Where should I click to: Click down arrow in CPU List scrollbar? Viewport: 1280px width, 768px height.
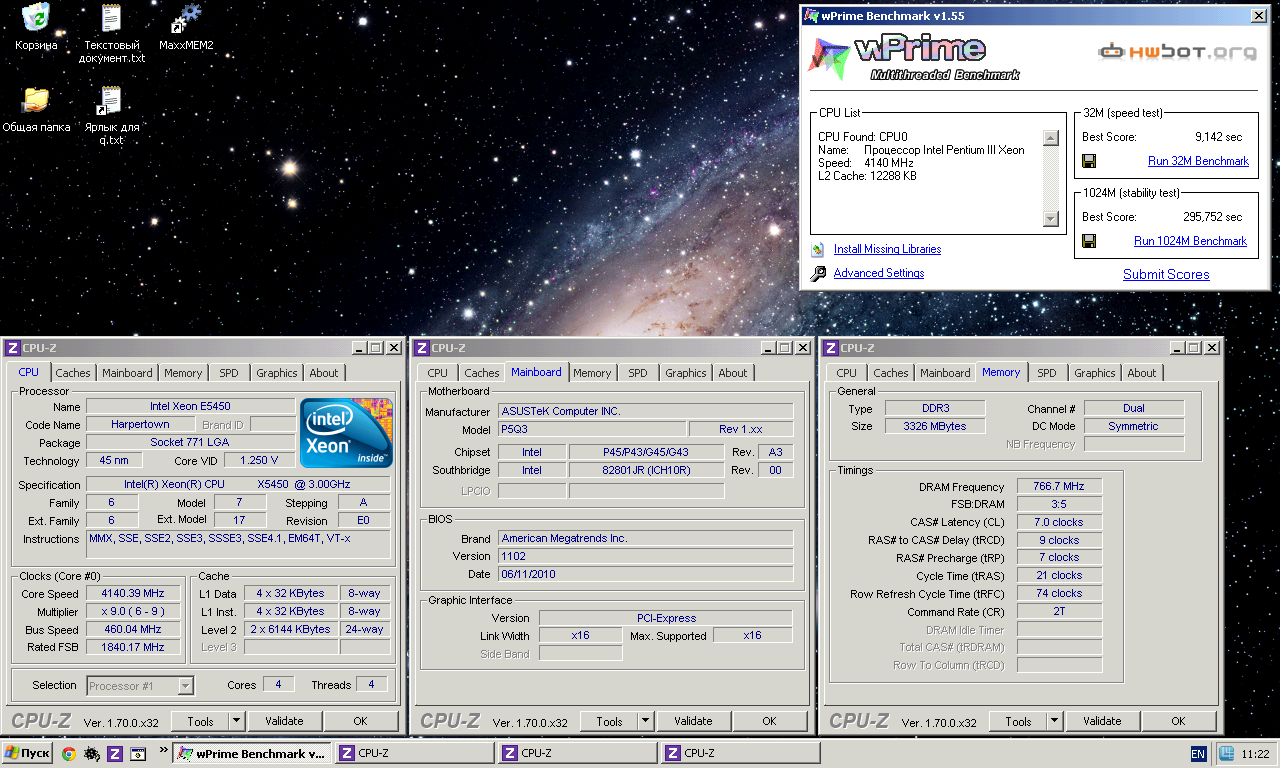tap(1050, 218)
